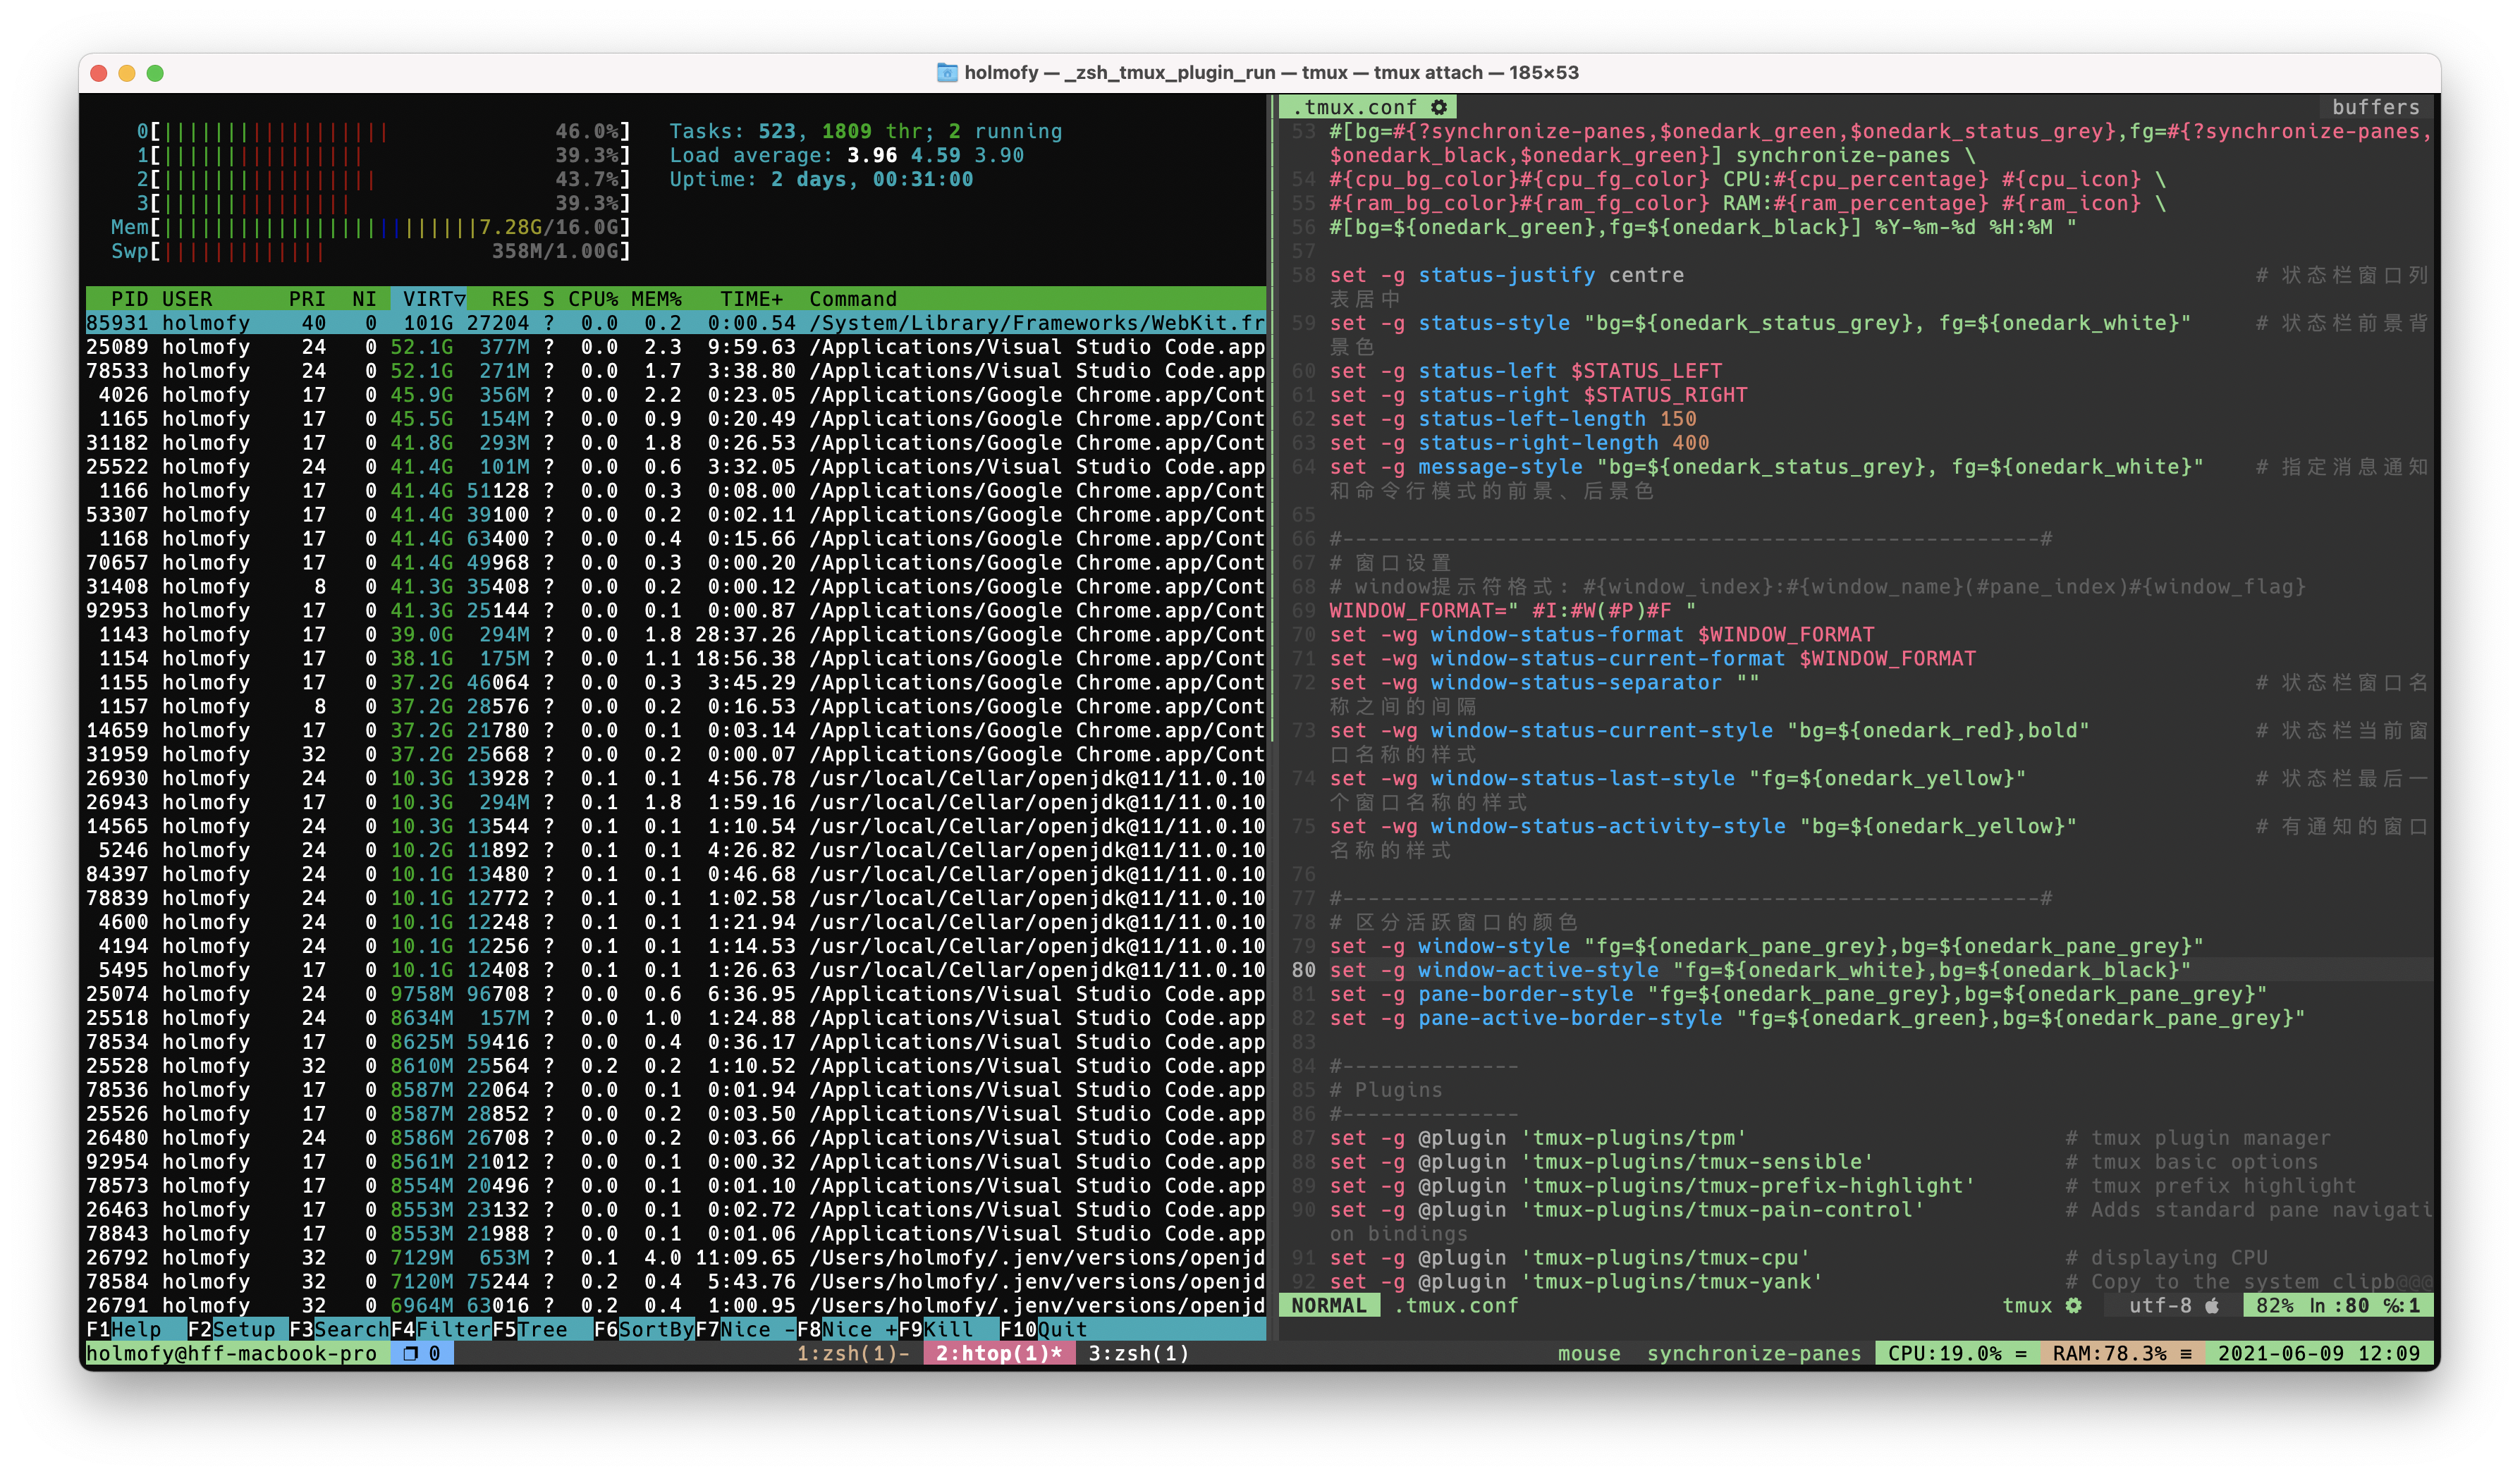Click the home folder icon in the title bar
Screen dimensions: 2520x1476
[946, 72]
